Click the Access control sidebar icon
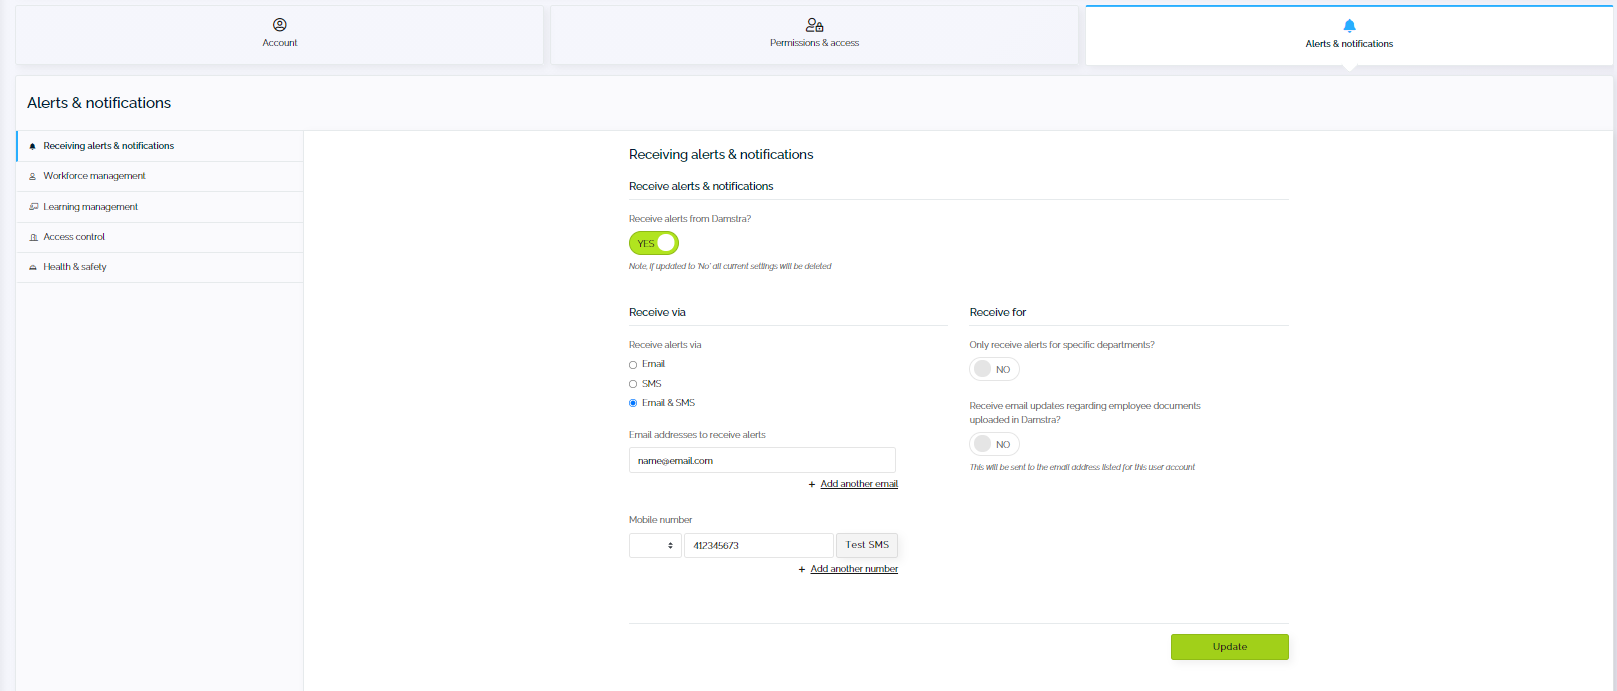1617x691 pixels. [x=33, y=237]
